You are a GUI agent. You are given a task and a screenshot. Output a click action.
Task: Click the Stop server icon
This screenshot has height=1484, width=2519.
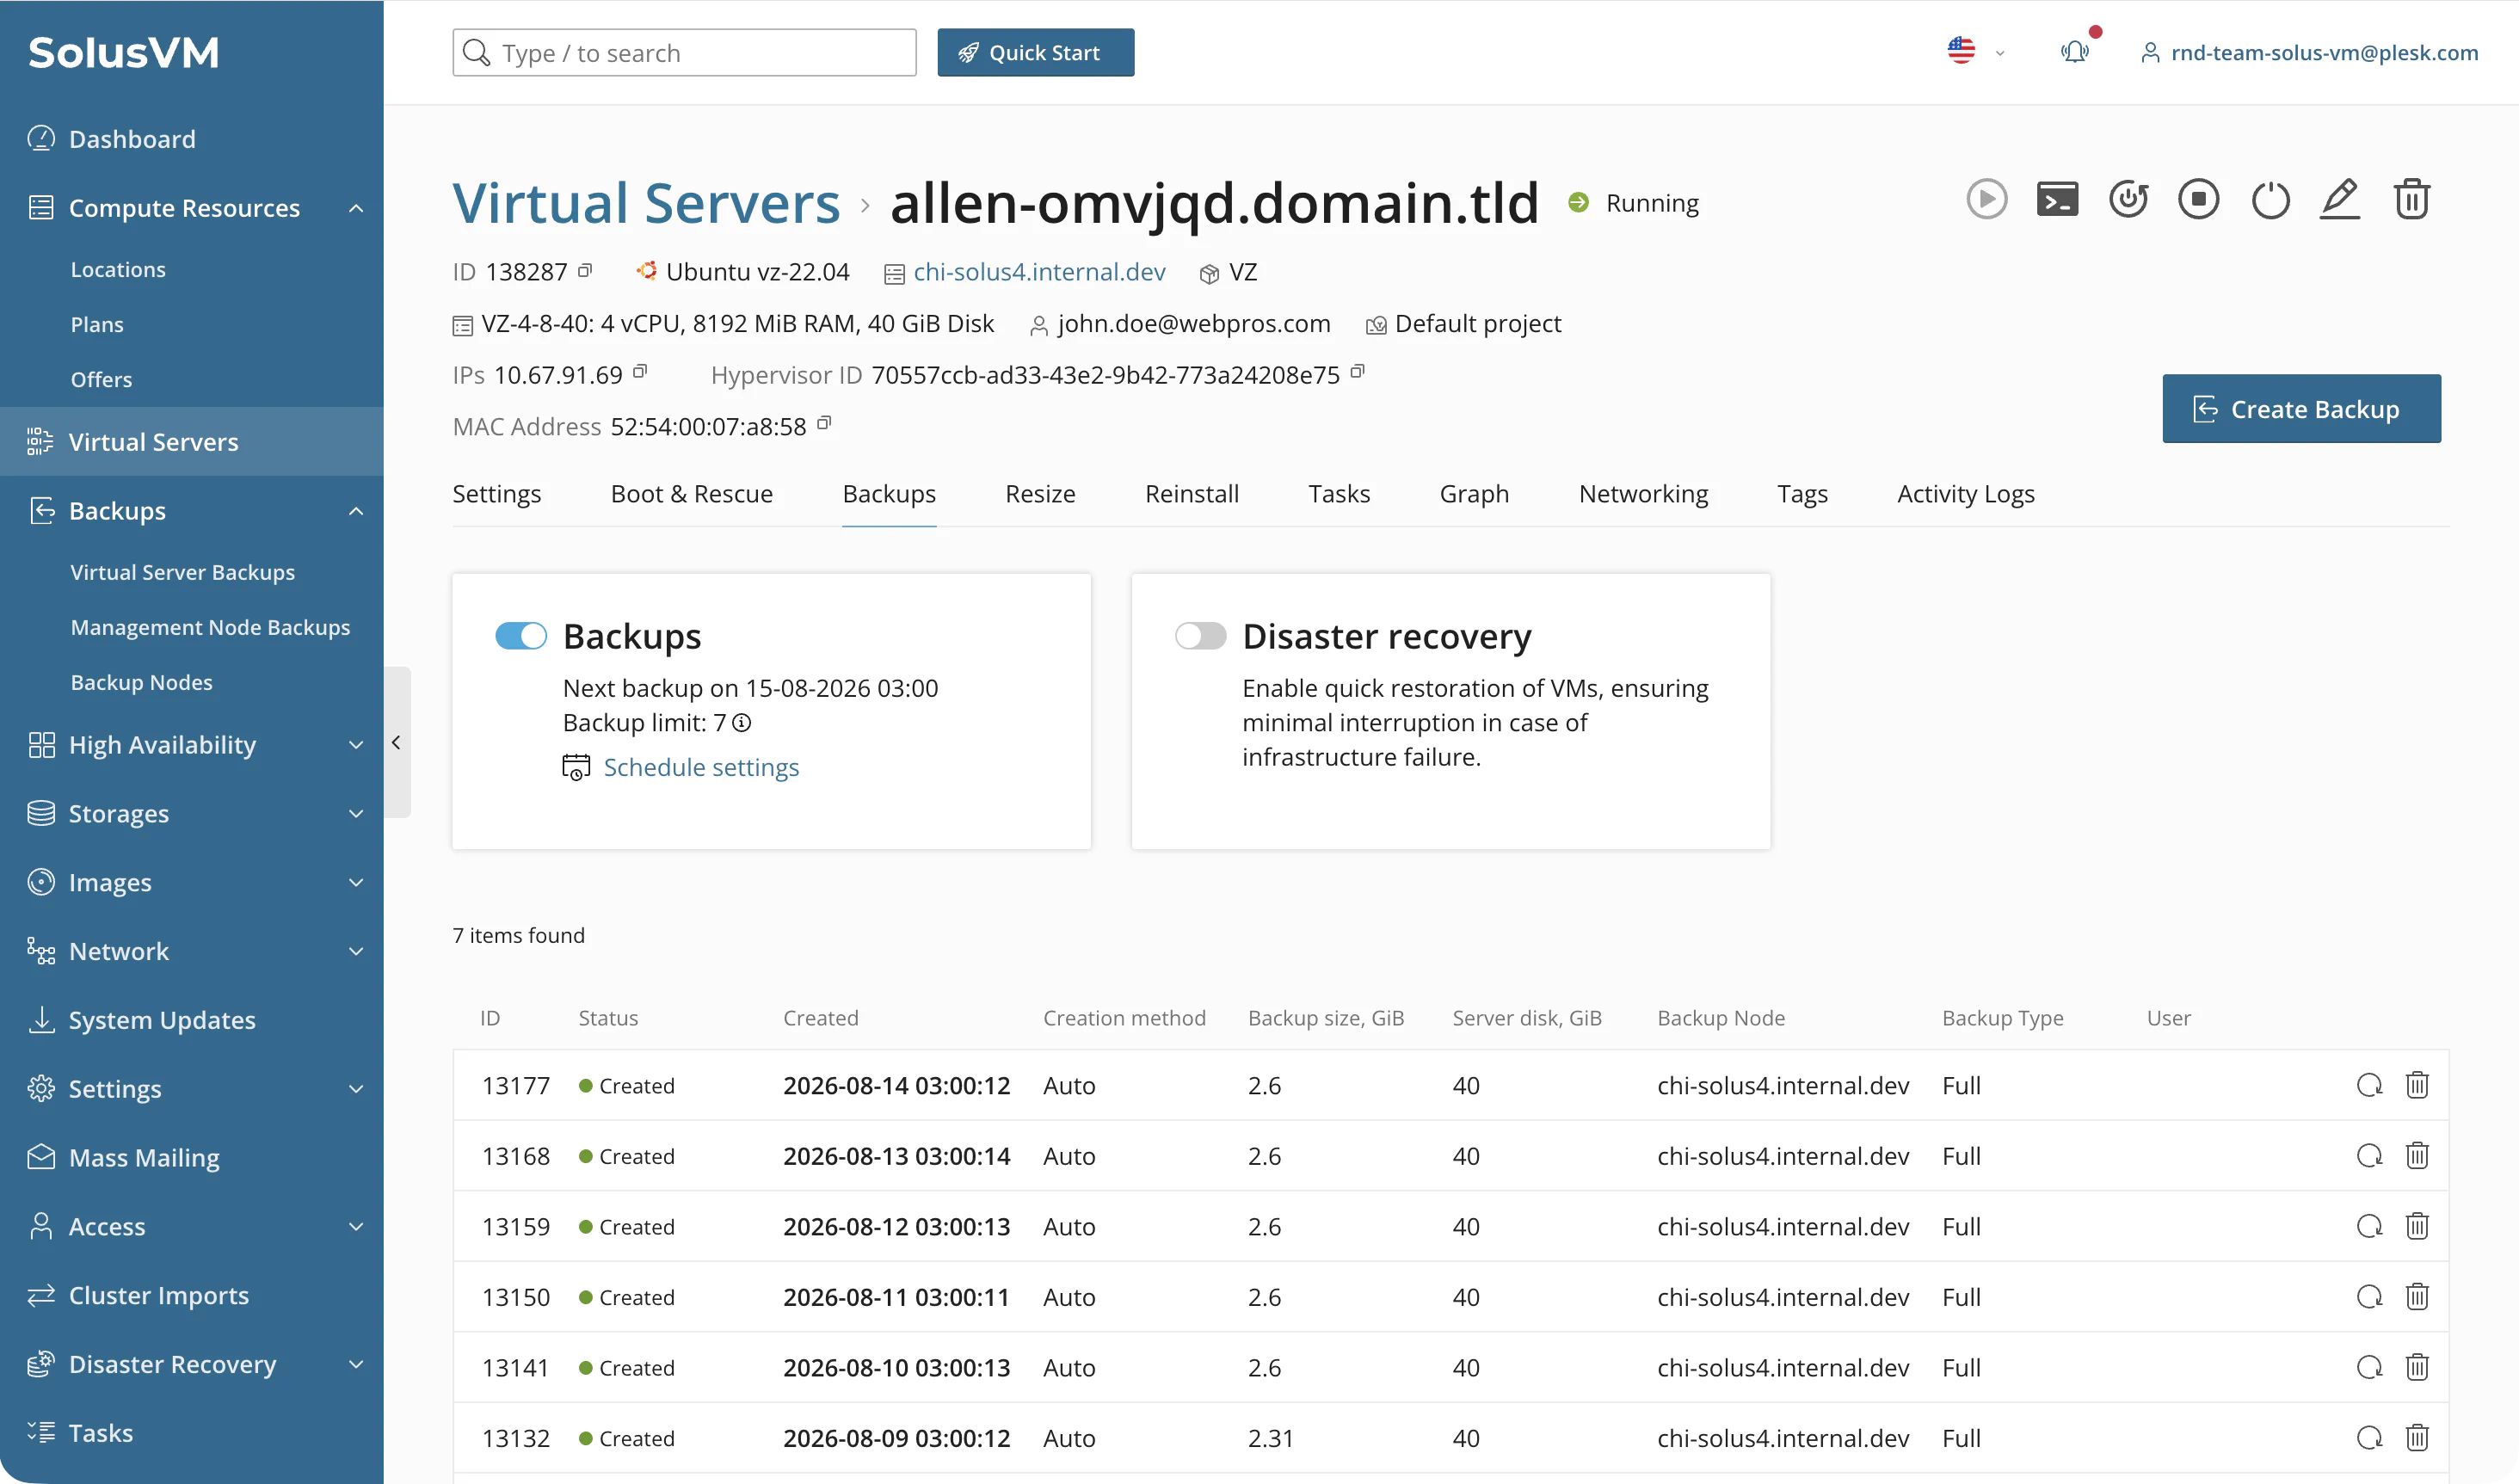[2198, 199]
